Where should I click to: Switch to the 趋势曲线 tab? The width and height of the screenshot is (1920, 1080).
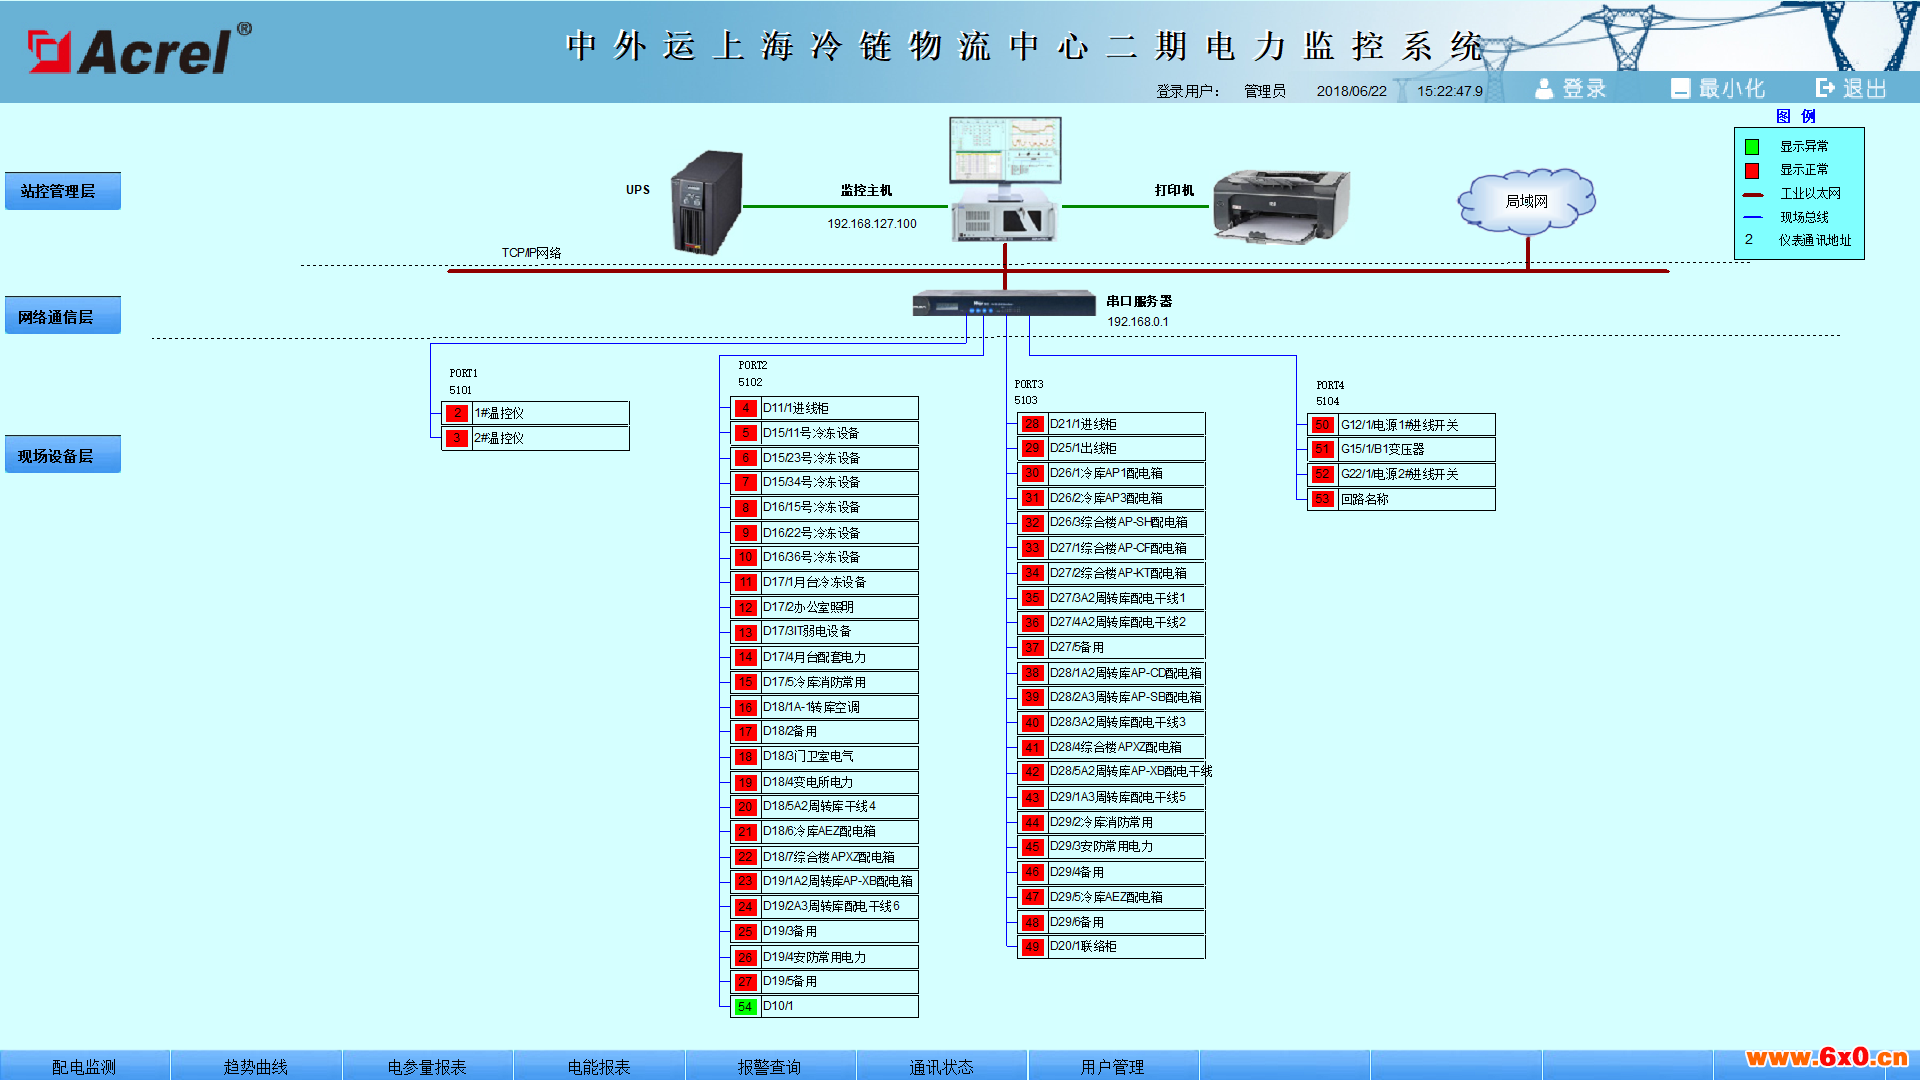point(256,1066)
